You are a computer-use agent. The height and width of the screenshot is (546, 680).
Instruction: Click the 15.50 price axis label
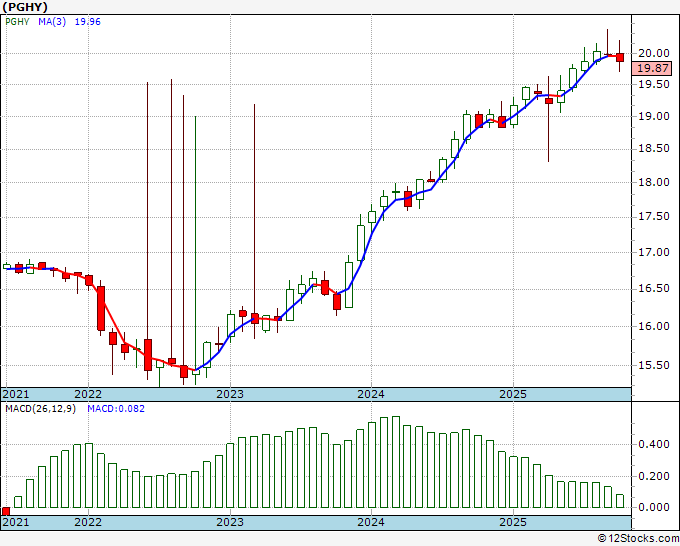(x=654, y=365)
